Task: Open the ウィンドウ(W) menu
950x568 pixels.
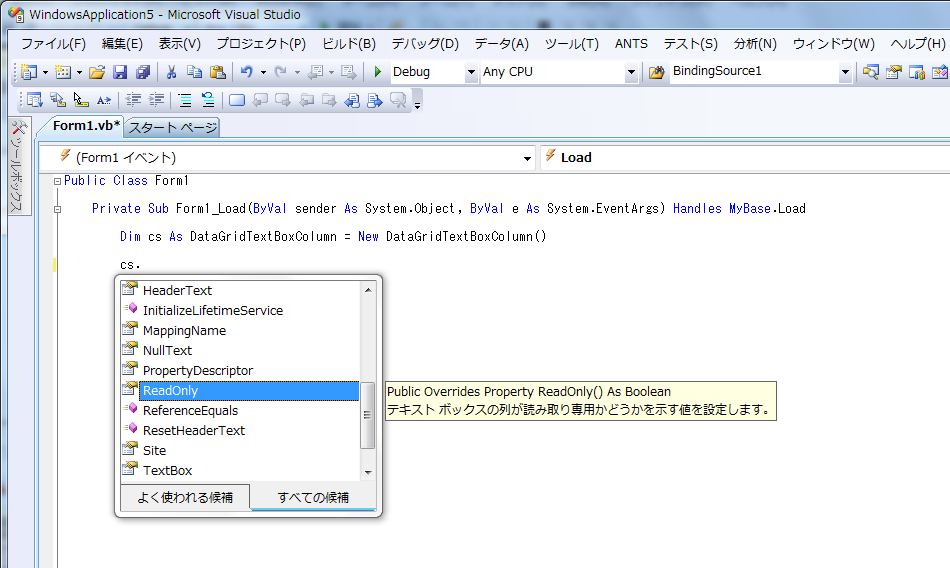Action: coord(834,44)
